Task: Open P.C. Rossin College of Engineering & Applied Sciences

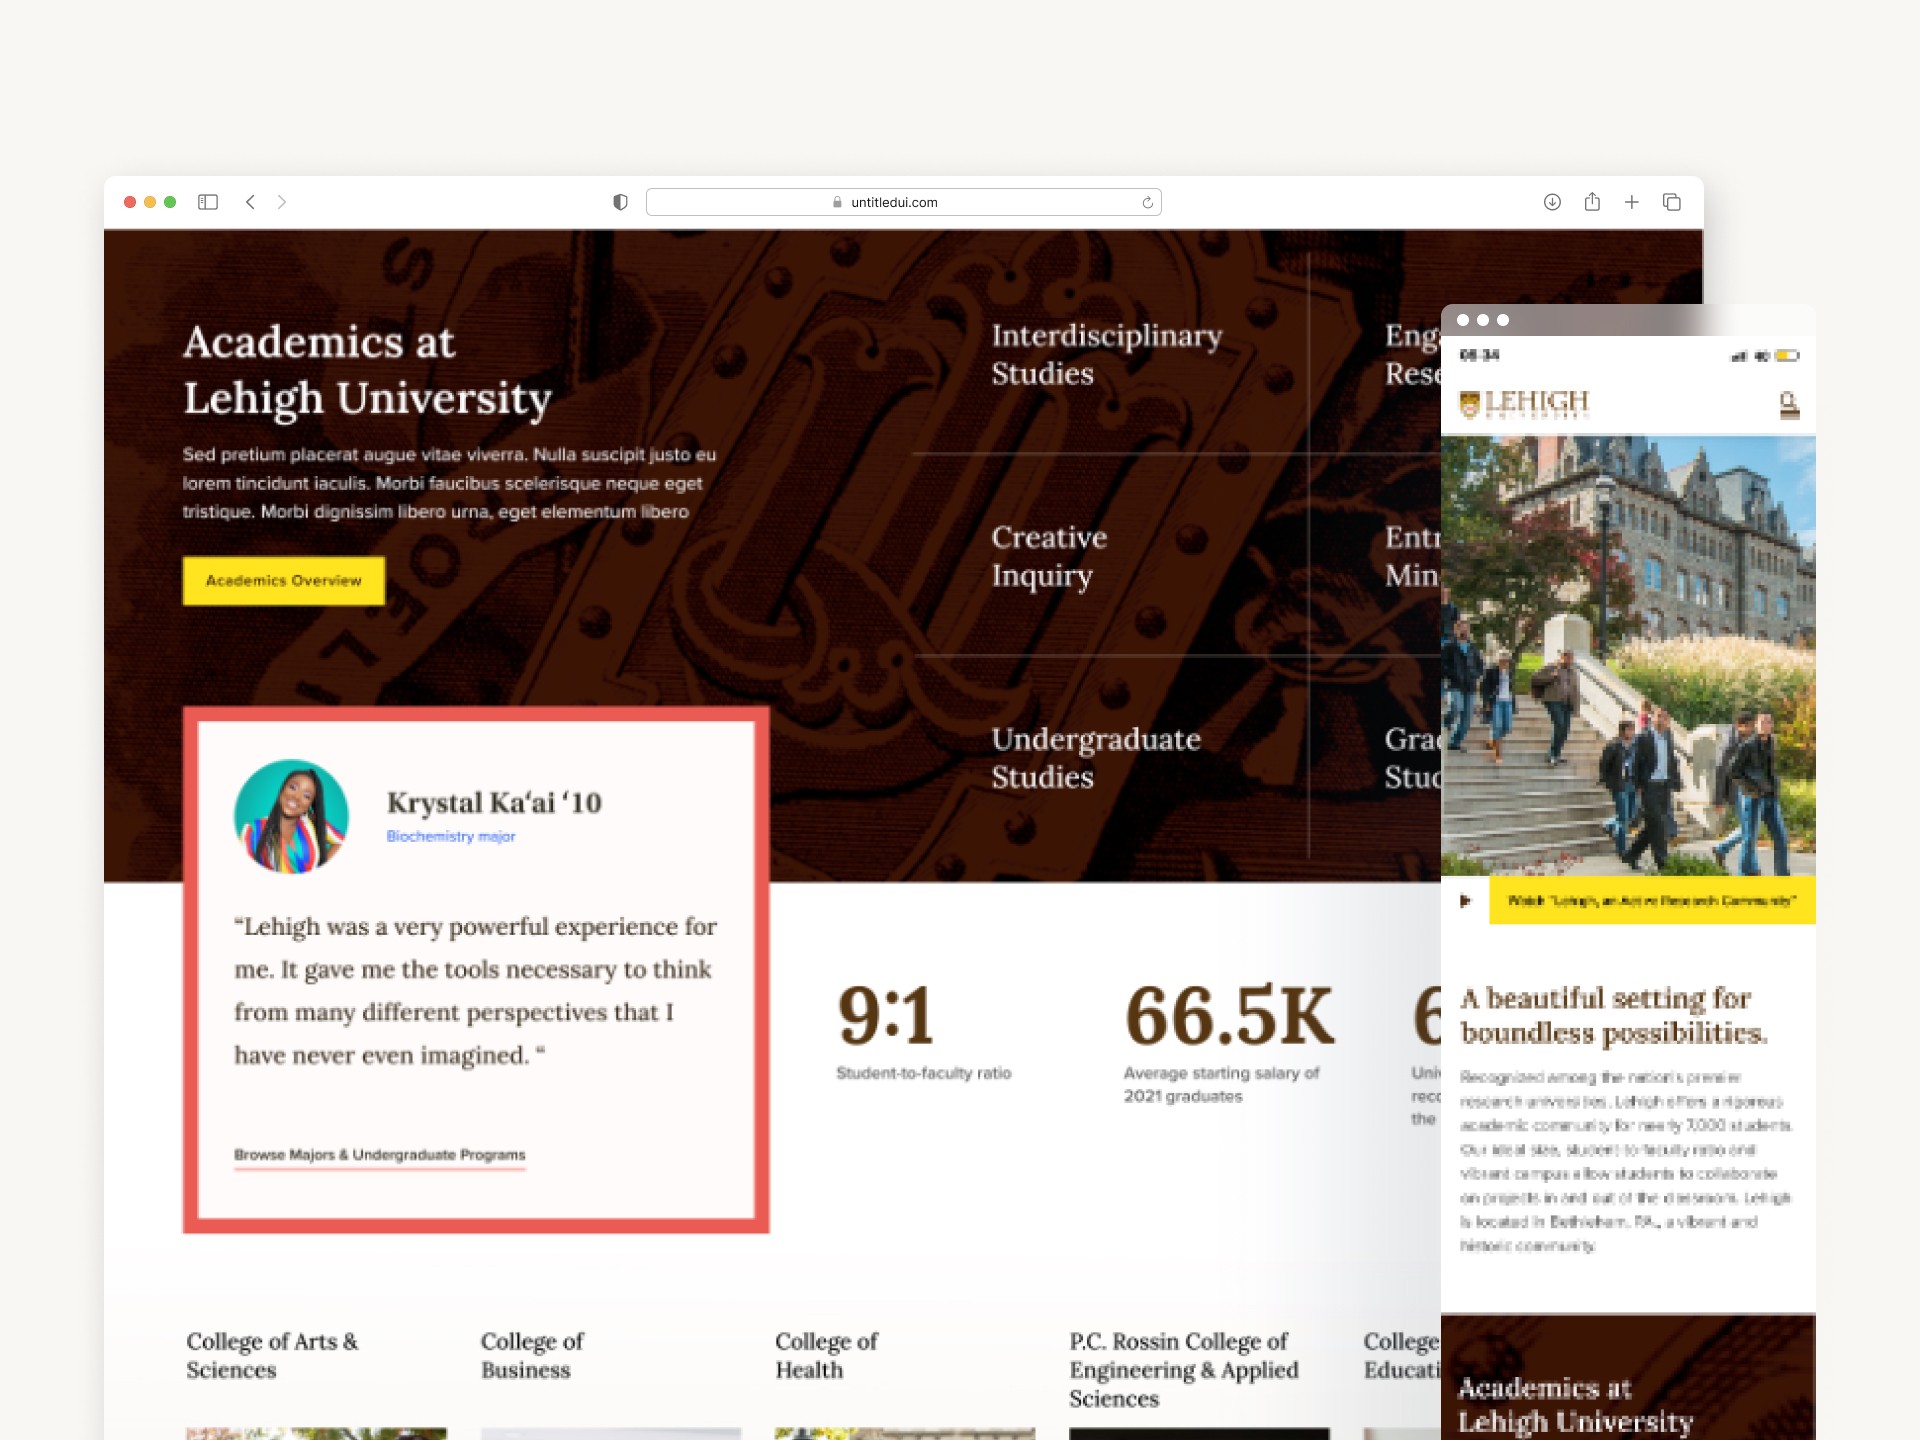Action: [x=1184, y=1370]
